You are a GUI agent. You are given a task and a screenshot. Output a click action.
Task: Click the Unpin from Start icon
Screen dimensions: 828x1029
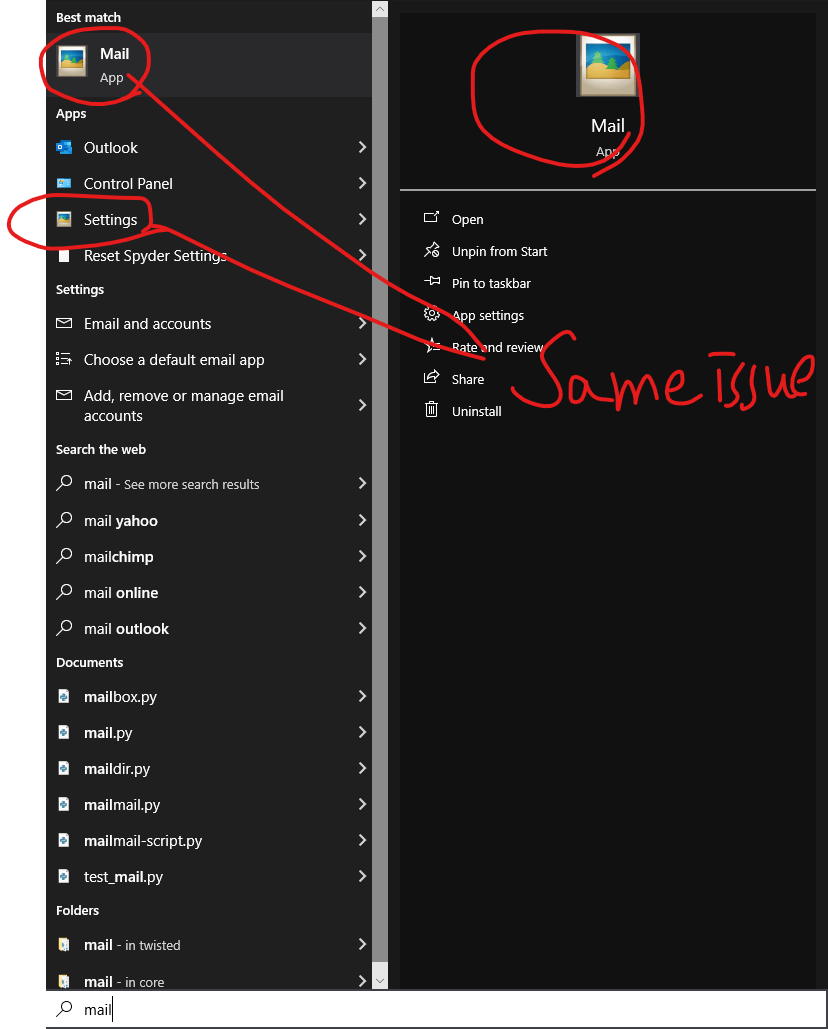[431, 250]
